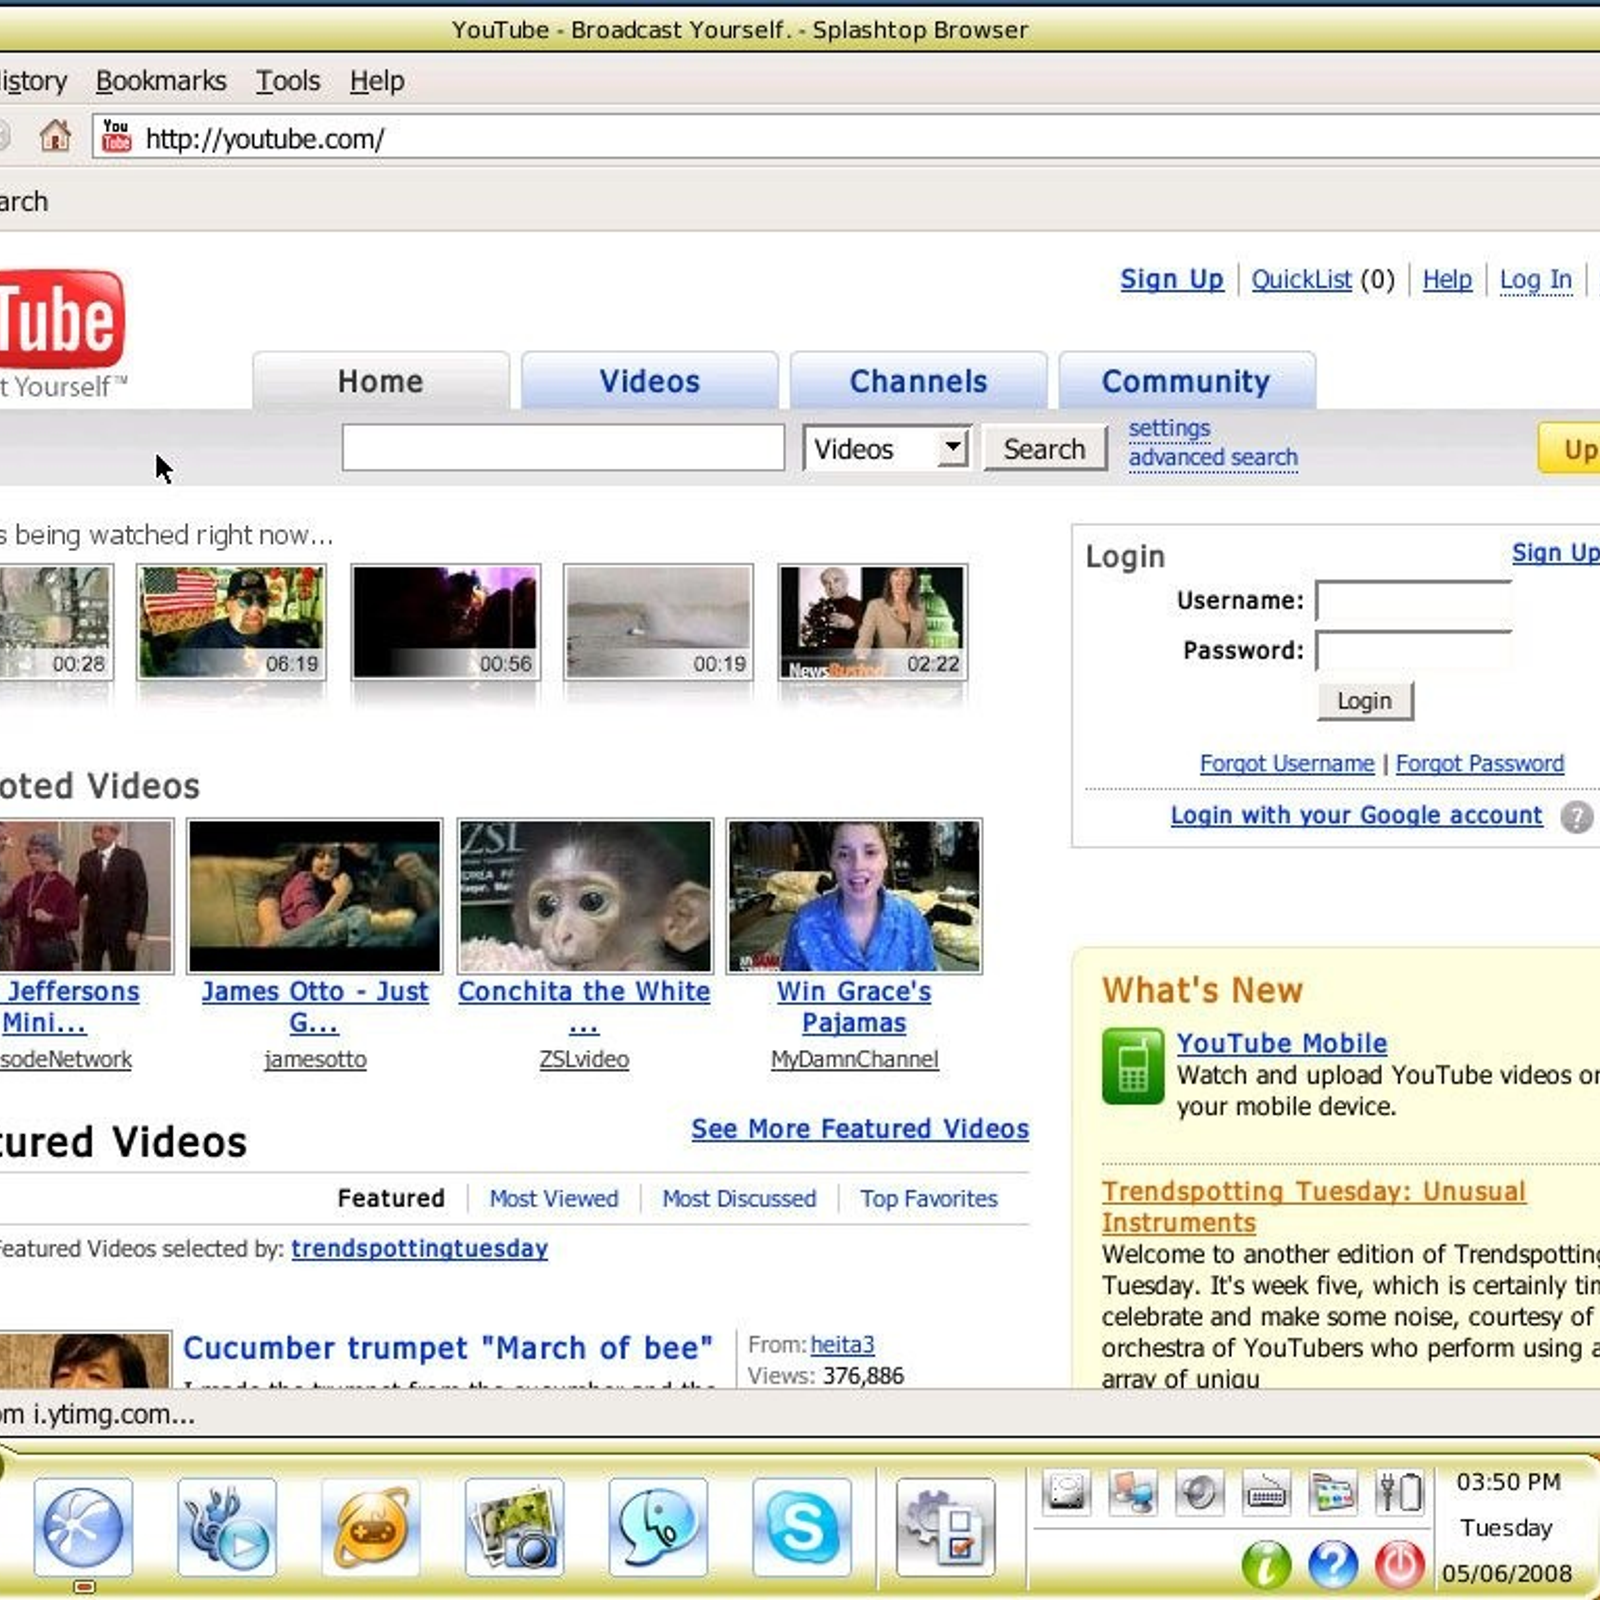Open See More Featured Videos link
The width and height of the screenshot is (1600, 1600).
click(x=860, y=1129)
